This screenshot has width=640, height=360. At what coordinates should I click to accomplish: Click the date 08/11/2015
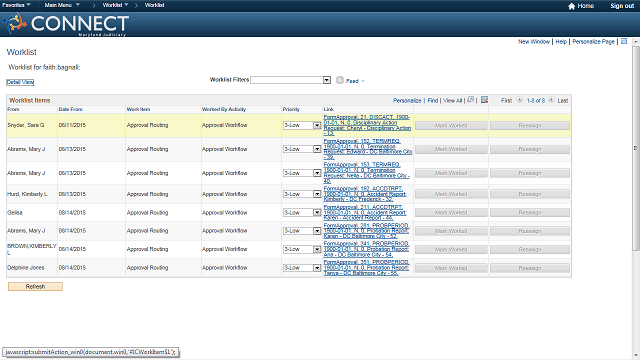pos(72,125)
